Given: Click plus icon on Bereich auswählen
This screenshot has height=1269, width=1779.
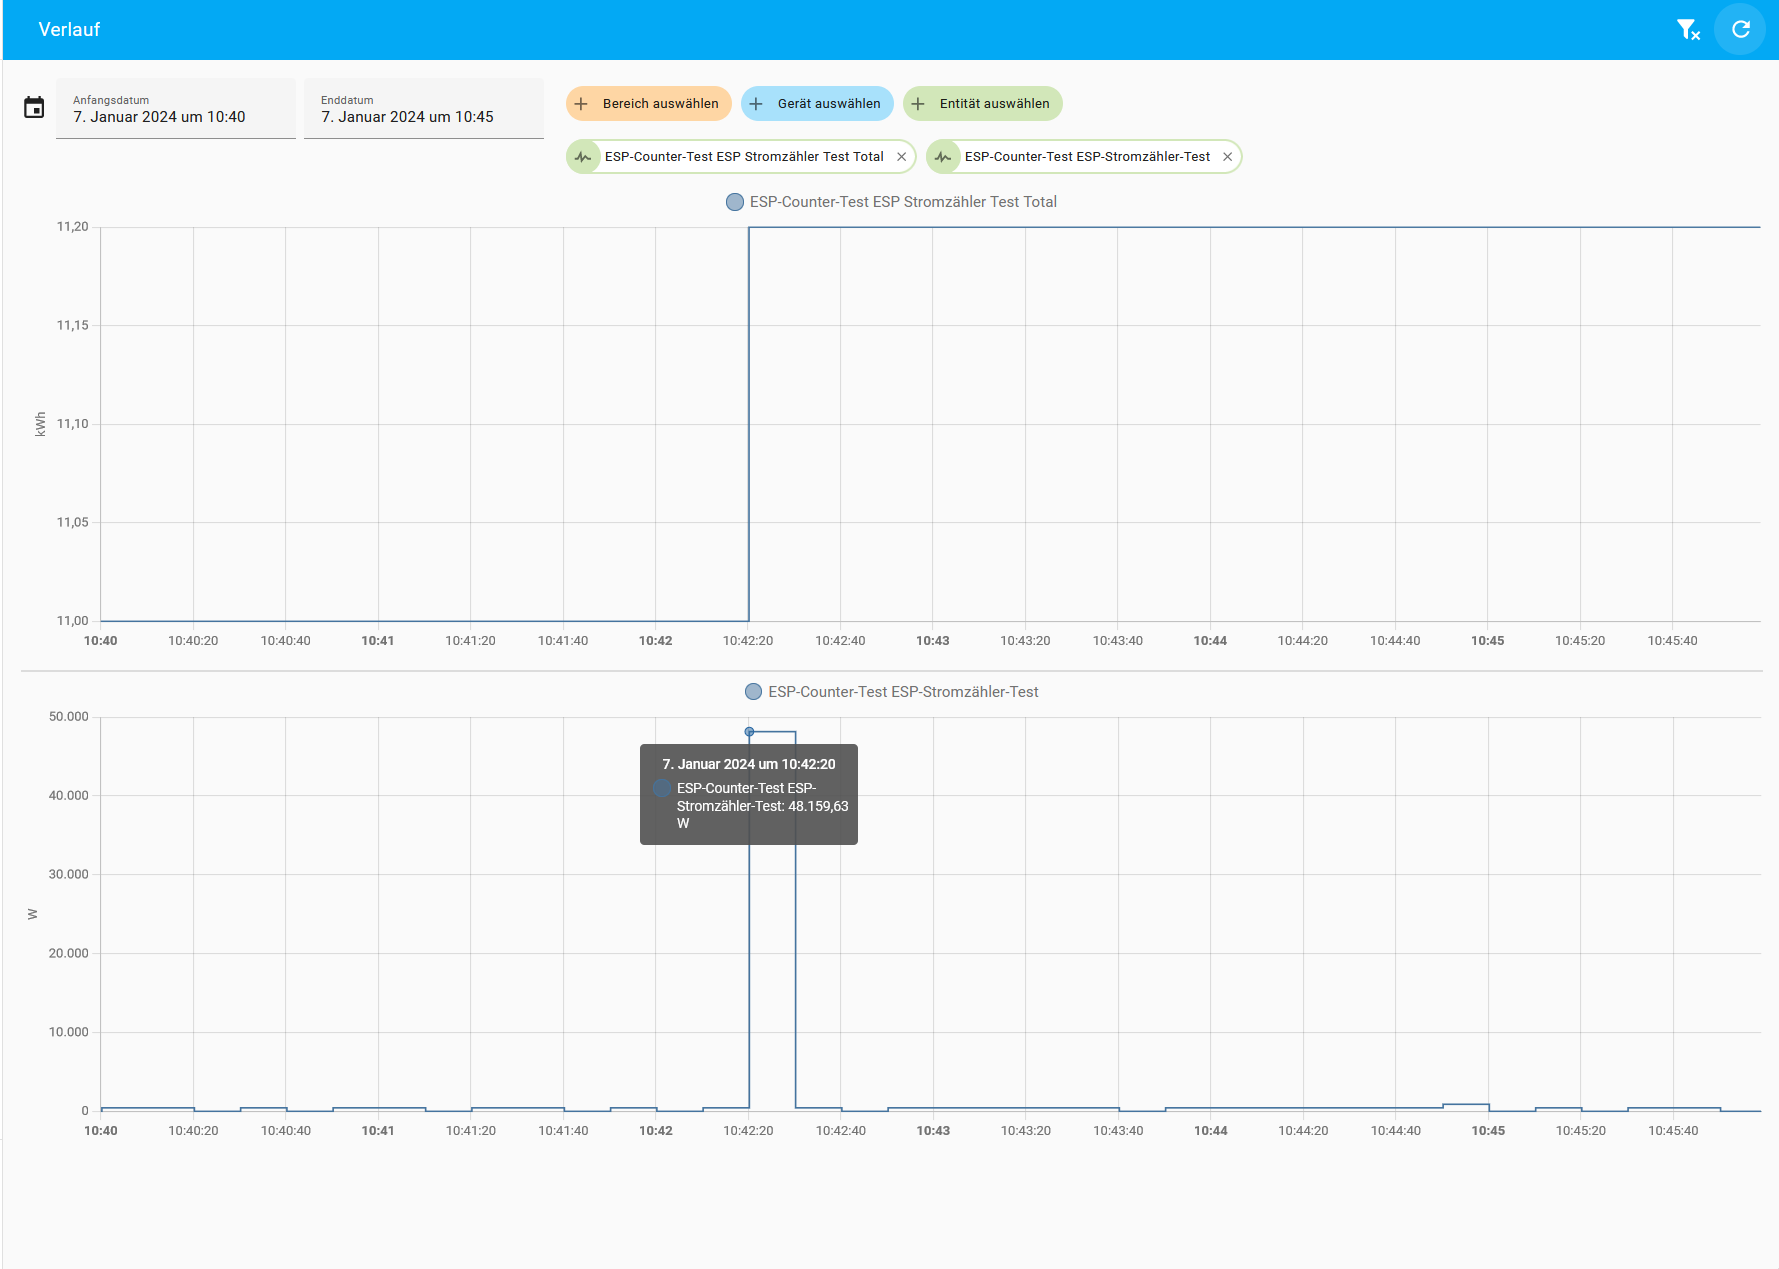Looking at the screenshot, I should click(581, 104).
